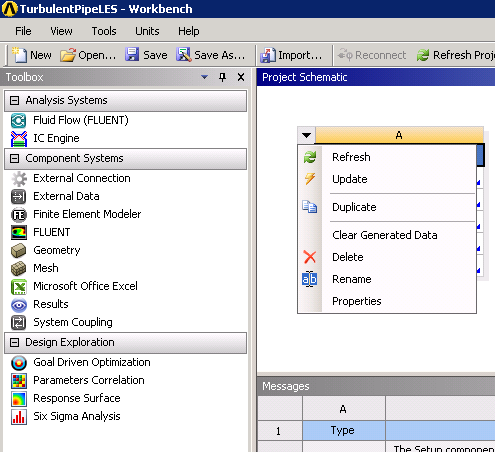Collapse the Design Exploration section

point(14,342)
